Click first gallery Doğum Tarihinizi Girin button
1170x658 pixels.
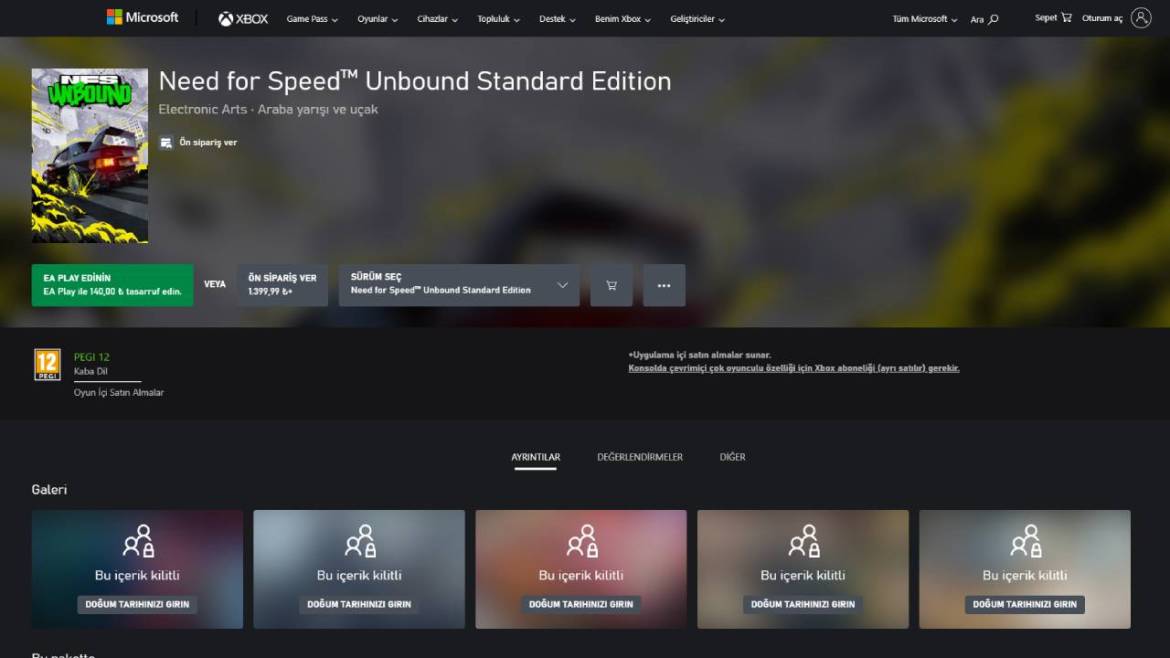137,604
